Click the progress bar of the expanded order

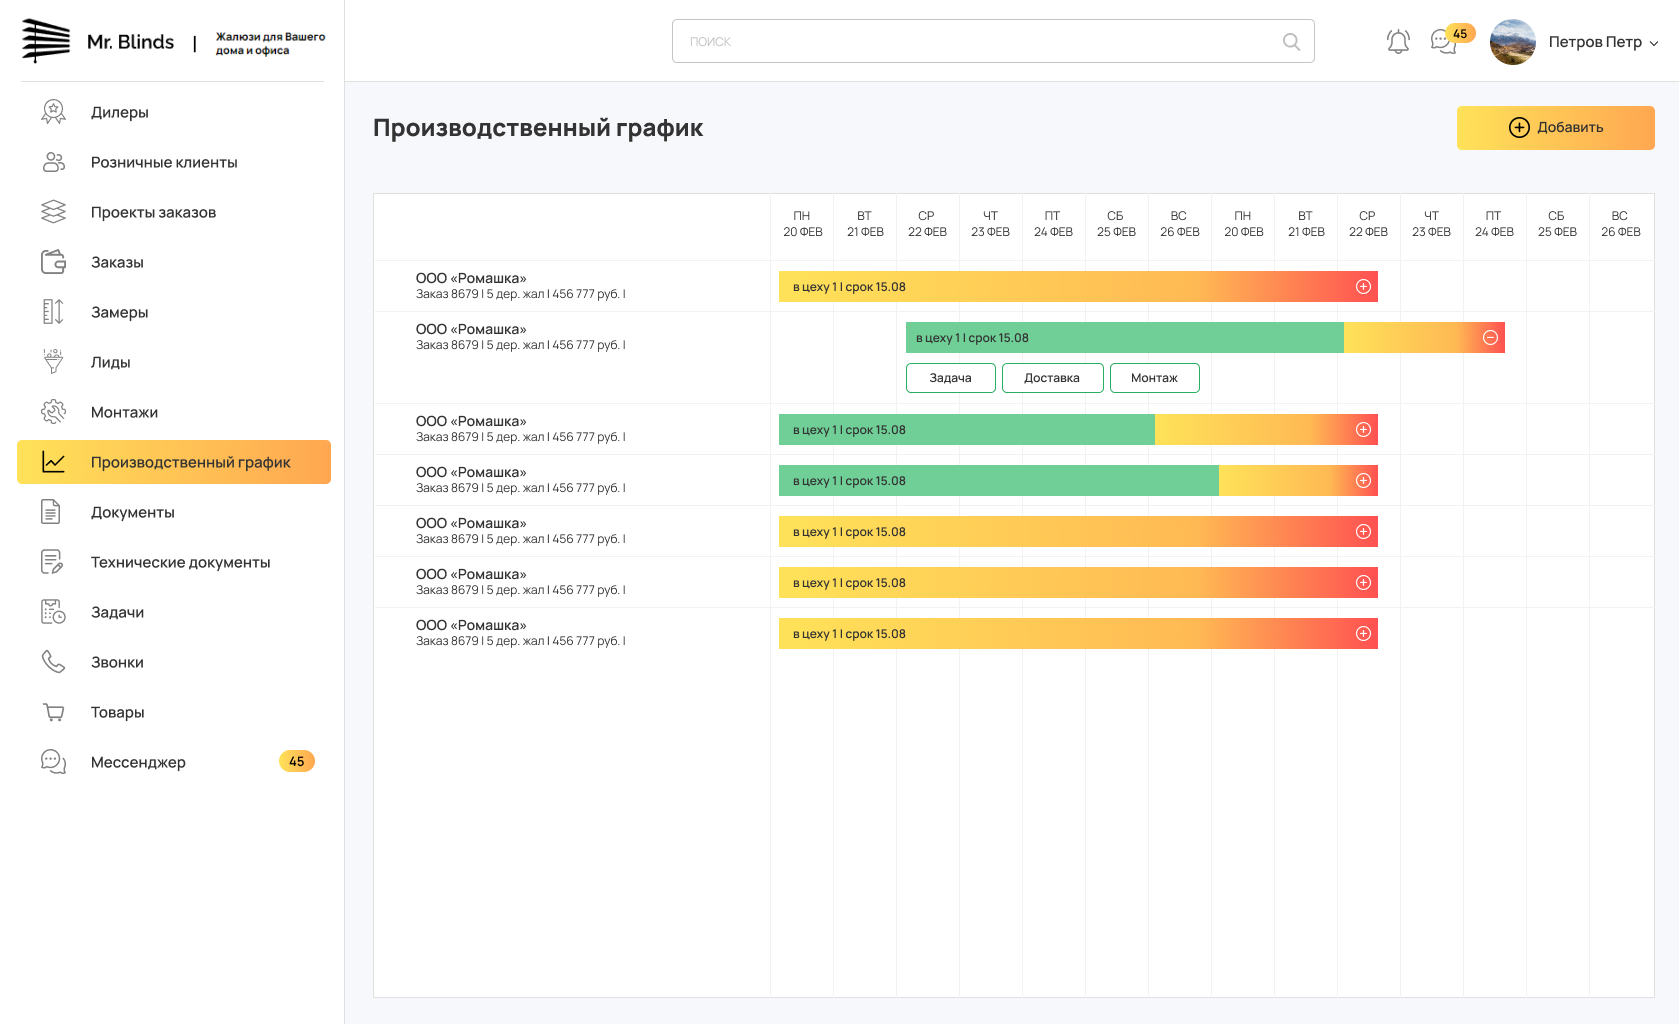tap(1205, 338)
